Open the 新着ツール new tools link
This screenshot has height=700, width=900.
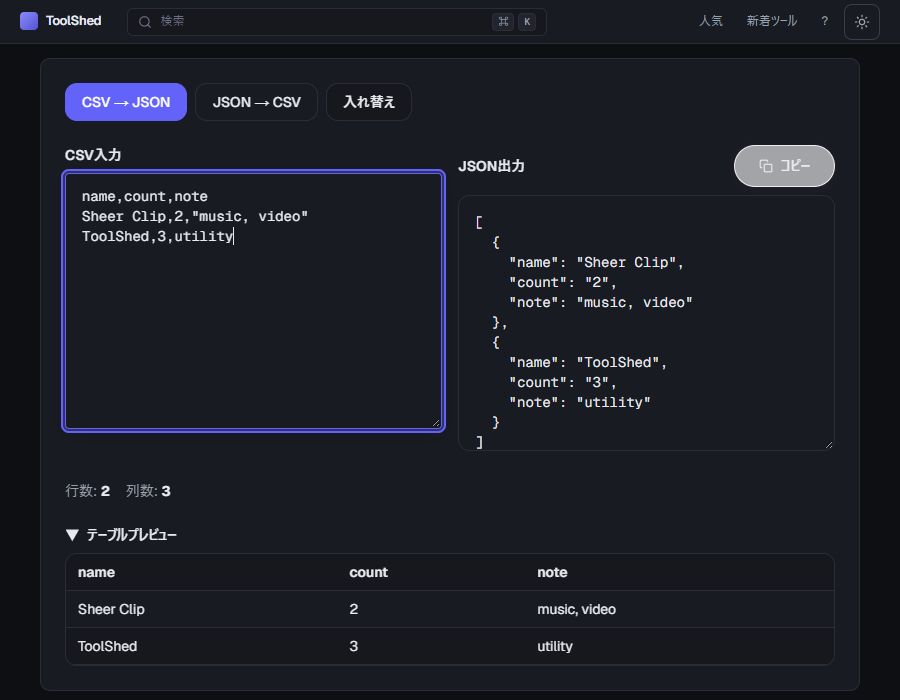pos(771,21)
